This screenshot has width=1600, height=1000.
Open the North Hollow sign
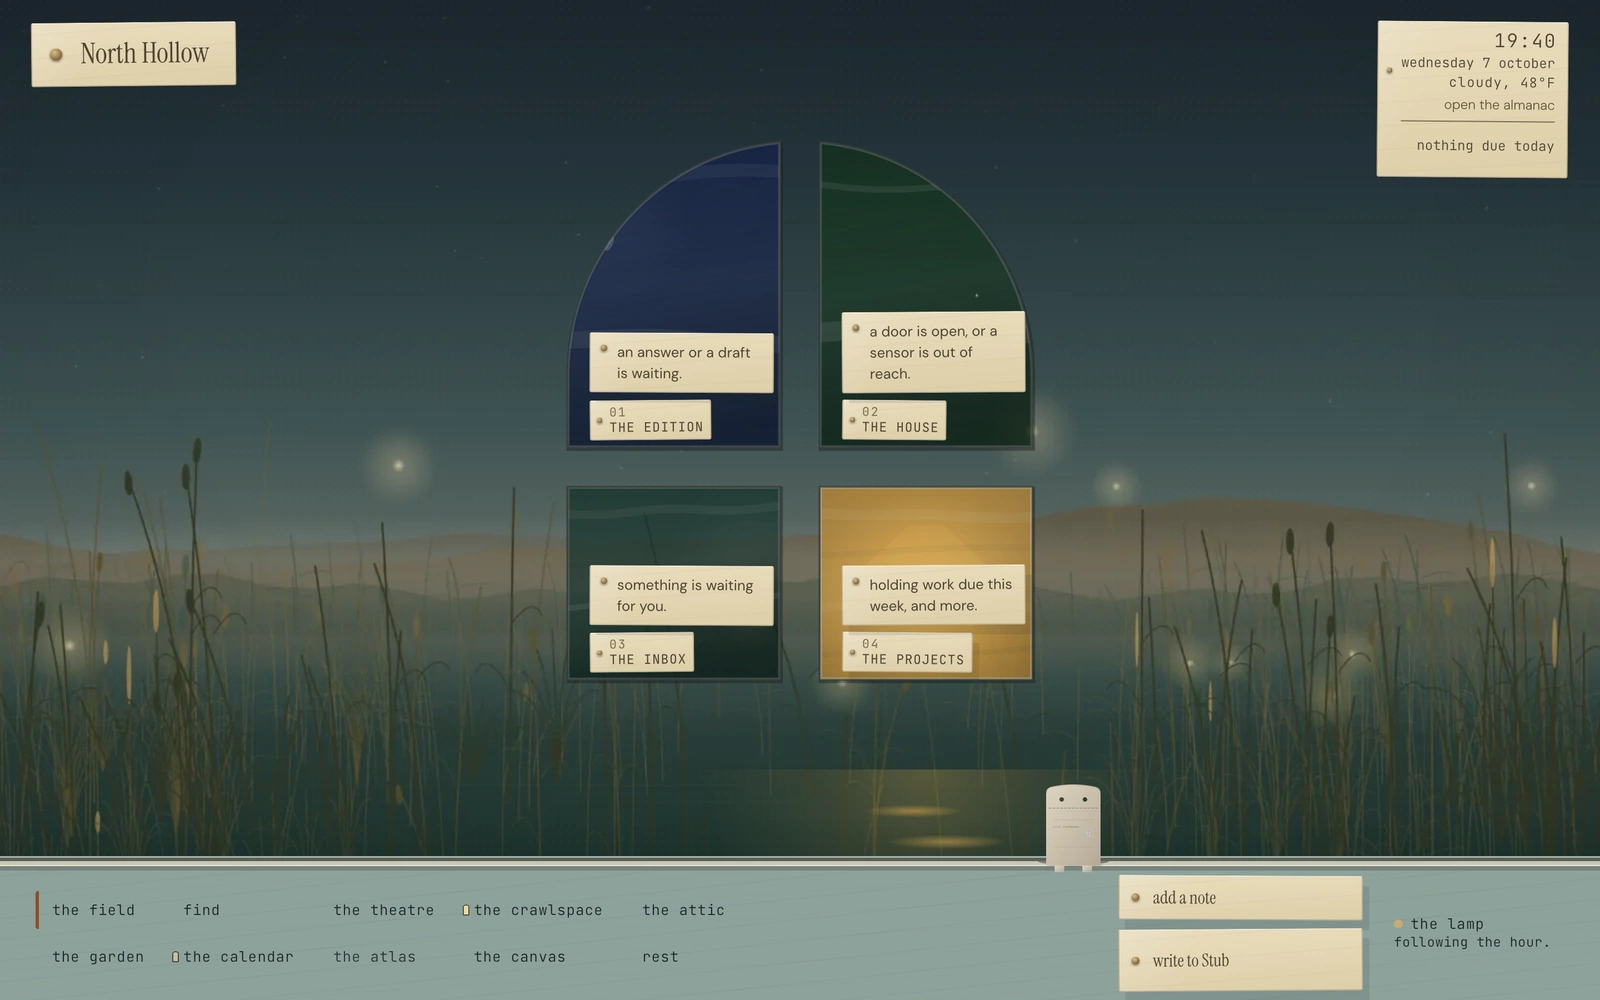pos(134,54)
